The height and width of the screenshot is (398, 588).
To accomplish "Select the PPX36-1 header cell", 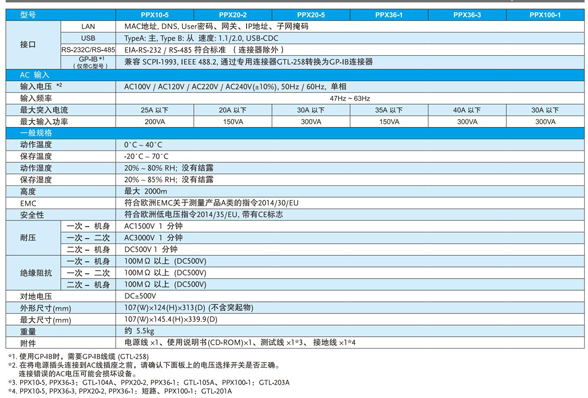I will [x=389, y=15].
